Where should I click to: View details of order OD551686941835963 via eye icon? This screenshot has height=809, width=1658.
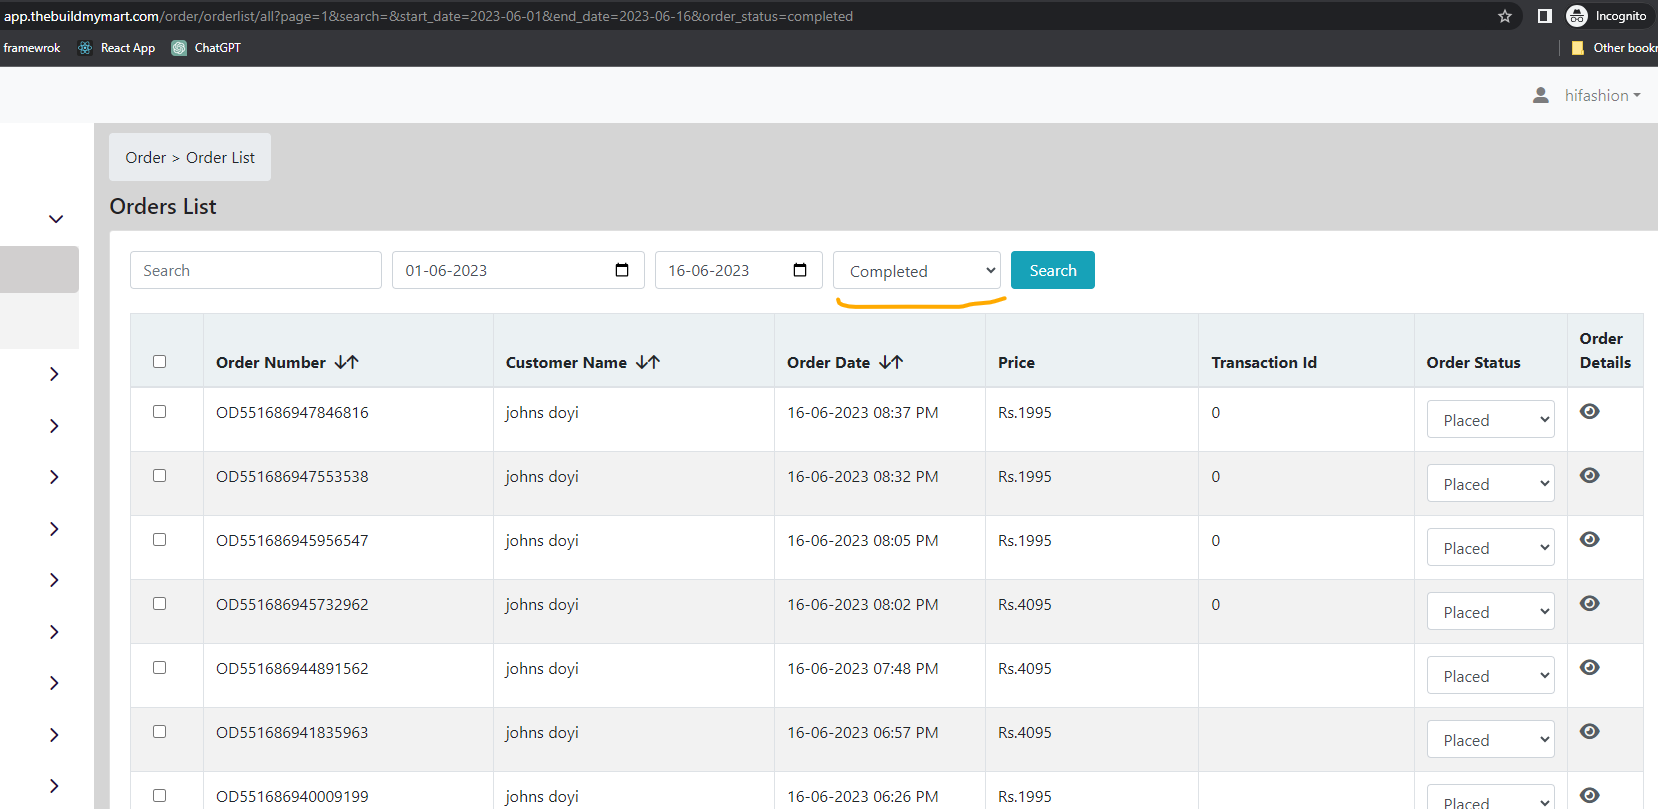1590,731
